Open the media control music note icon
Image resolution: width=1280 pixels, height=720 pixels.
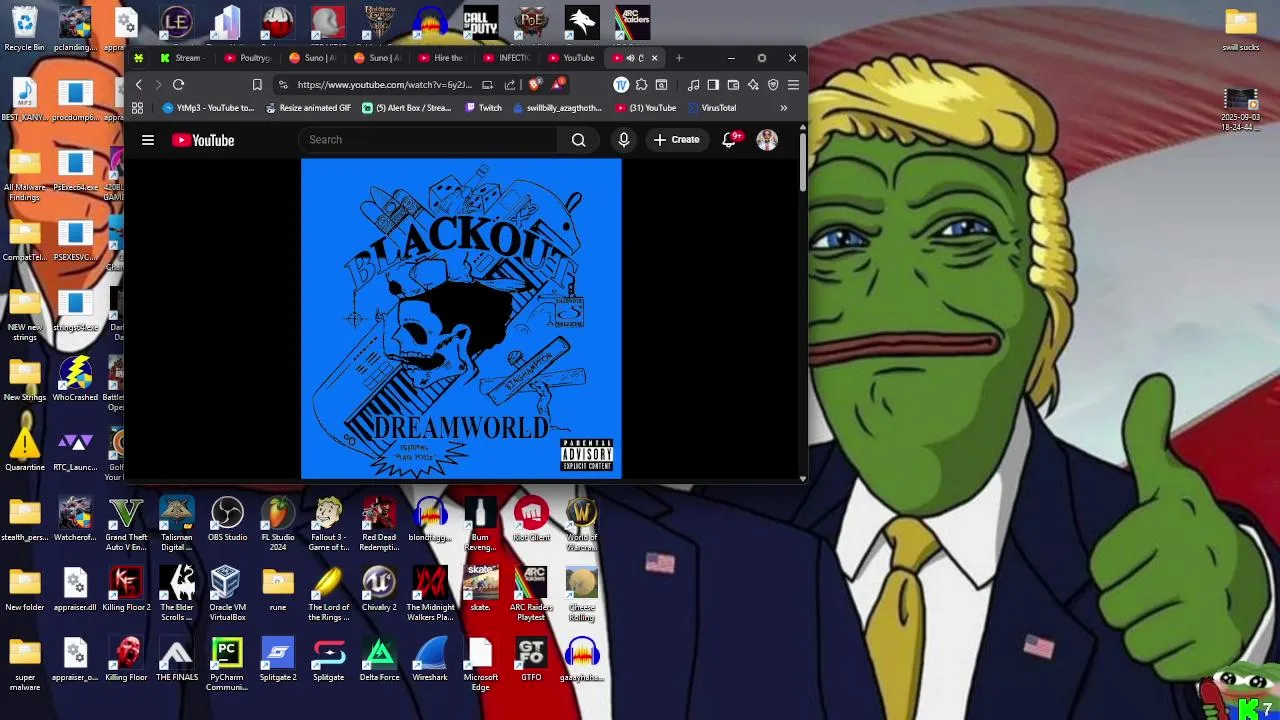(694, 85)
